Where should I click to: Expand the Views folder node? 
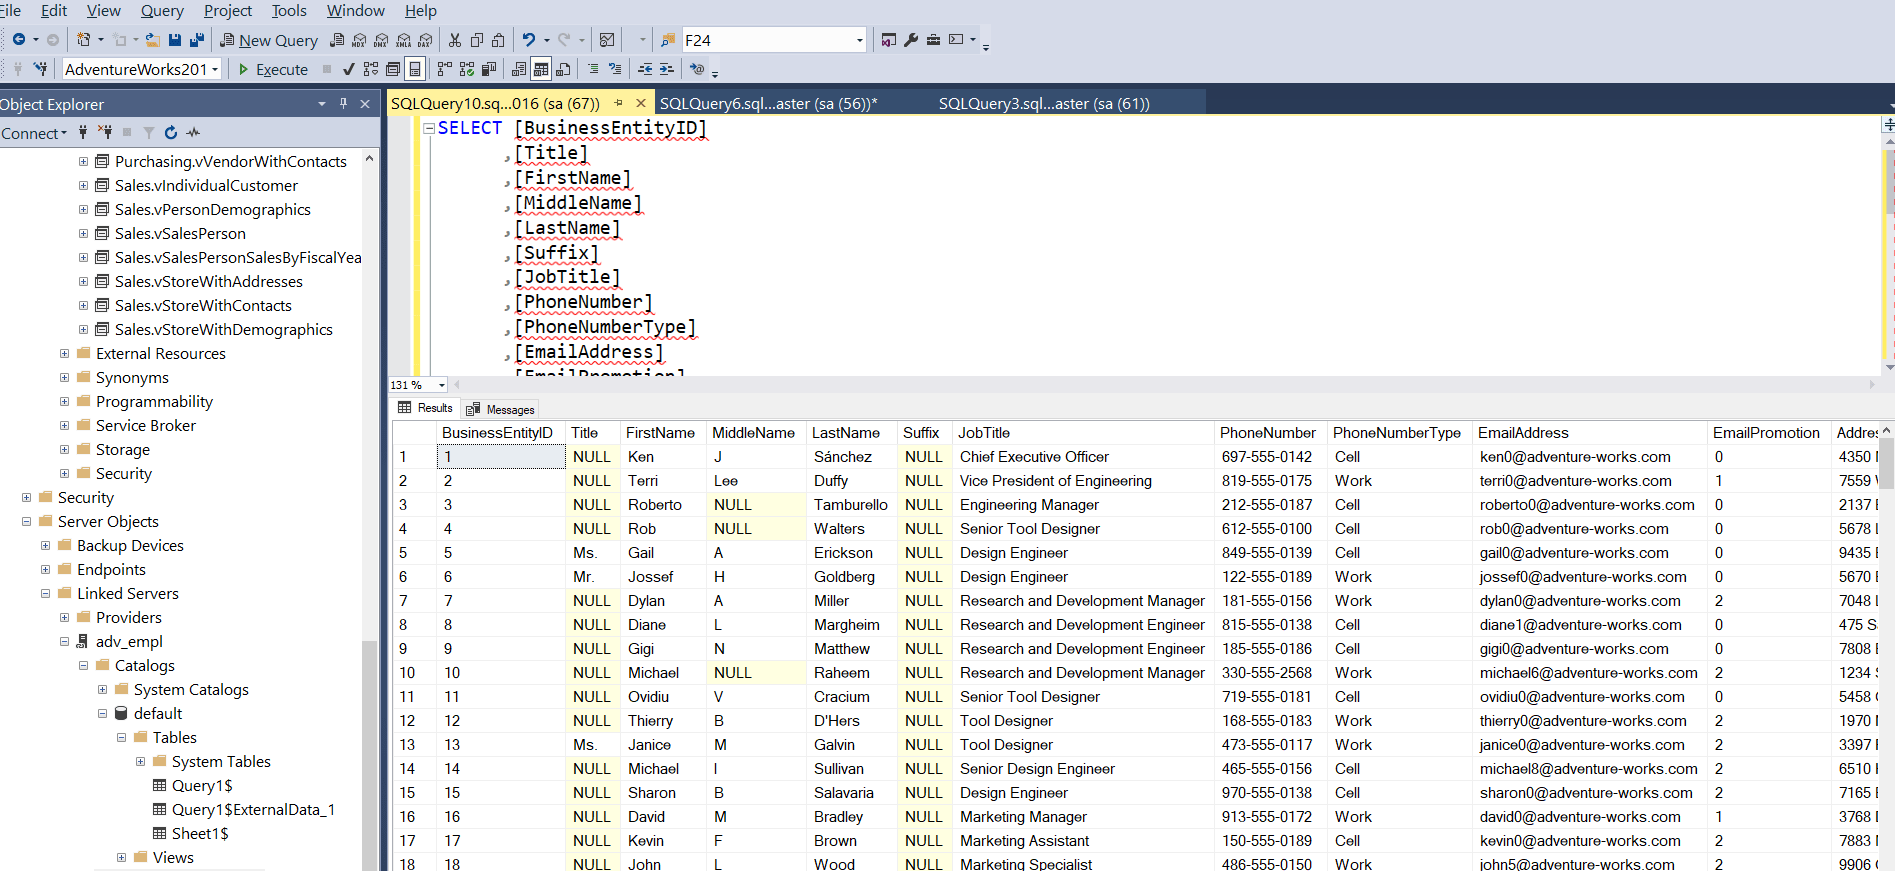pos(122,857)
